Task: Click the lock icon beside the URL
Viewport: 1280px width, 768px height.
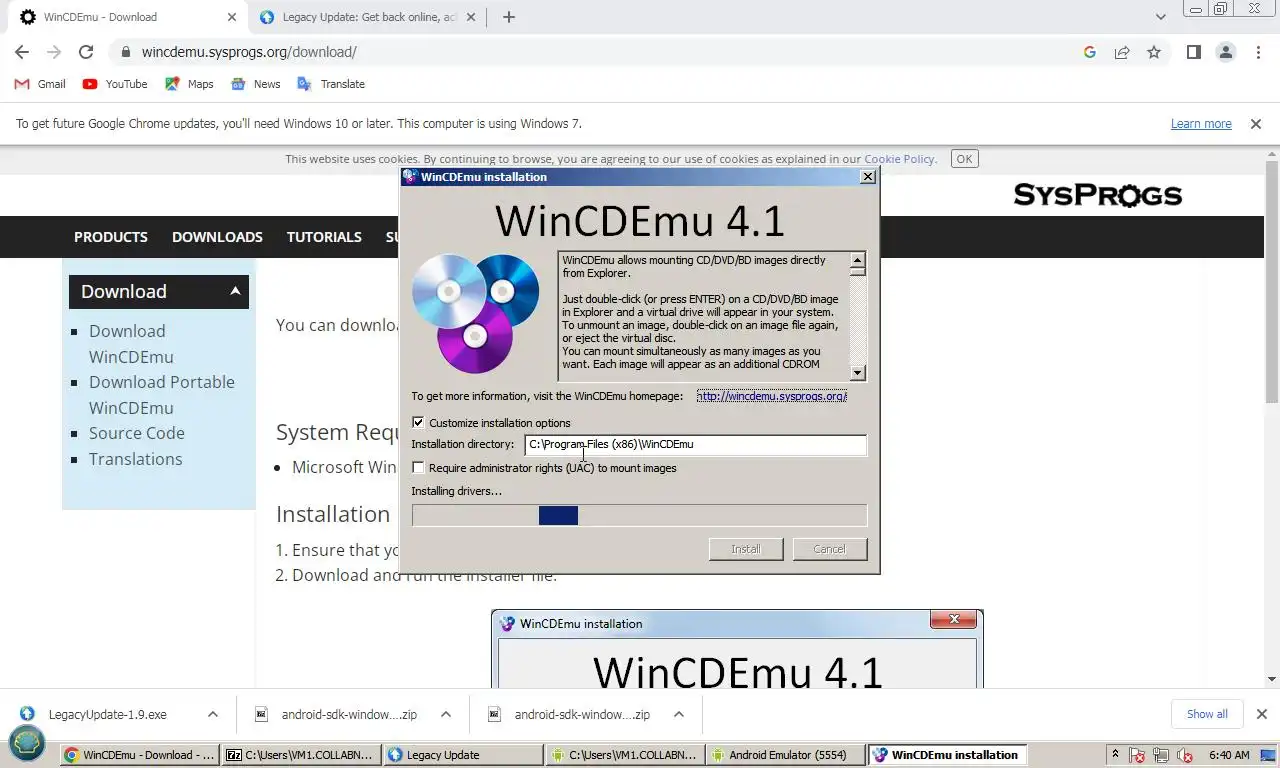Action: tap(125, 52)
